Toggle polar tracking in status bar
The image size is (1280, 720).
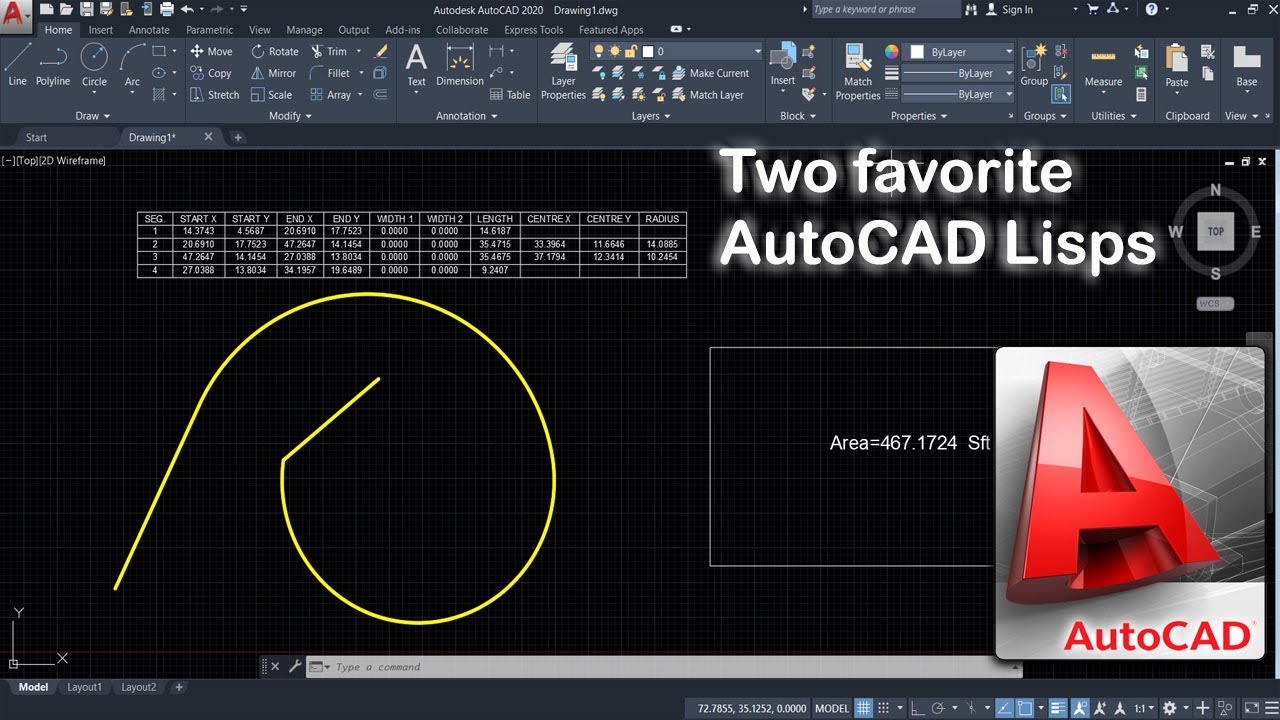[938, 708]
